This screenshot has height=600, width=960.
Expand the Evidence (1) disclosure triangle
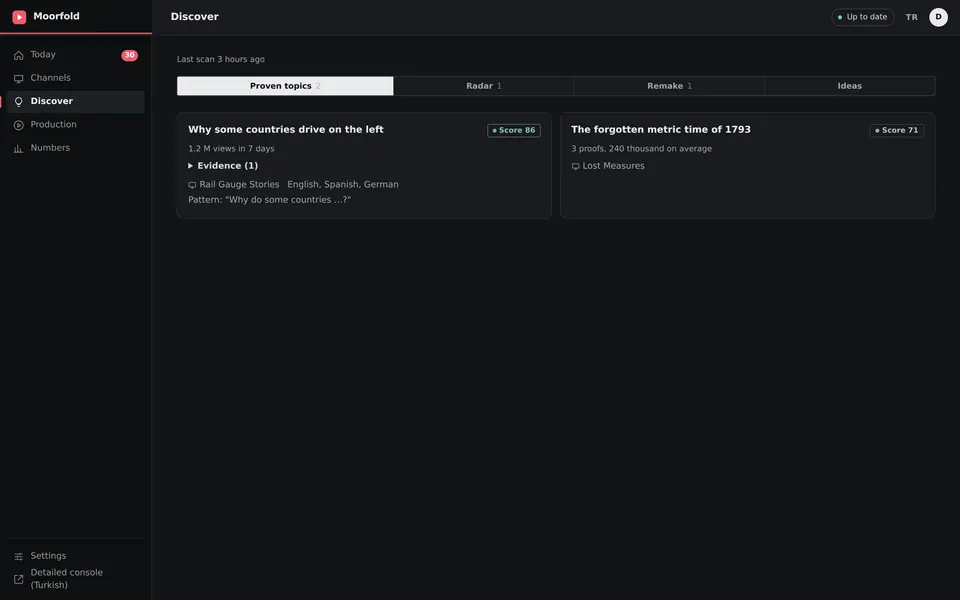pyautogui.click(x=190, y=166)
